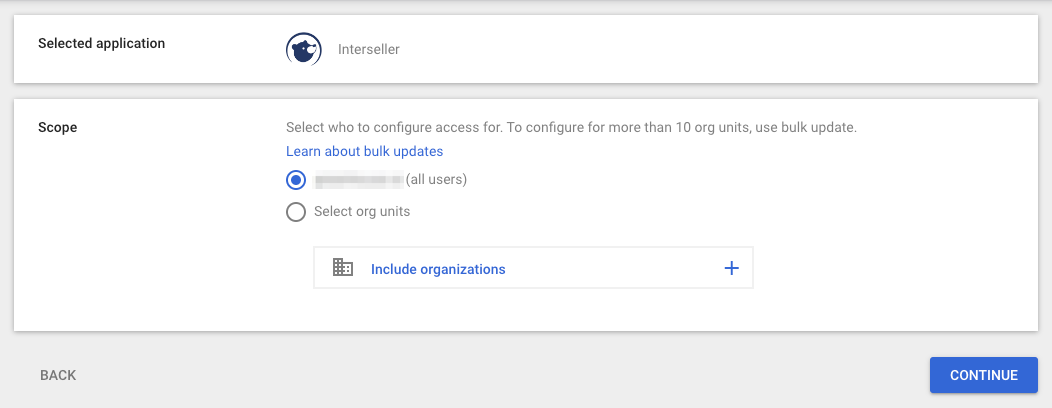Click the organizations building icon
This screenshot has height=408, width=1052.
pos(343,268)
